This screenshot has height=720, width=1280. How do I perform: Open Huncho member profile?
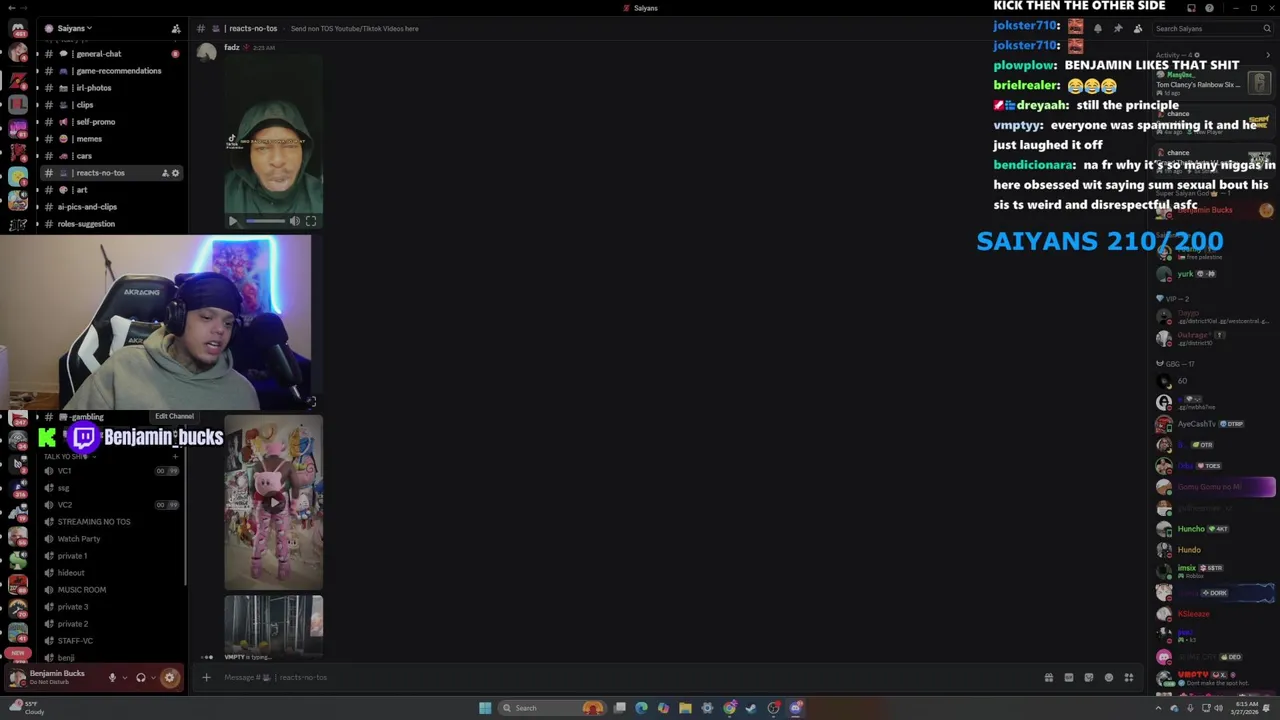1212,529
